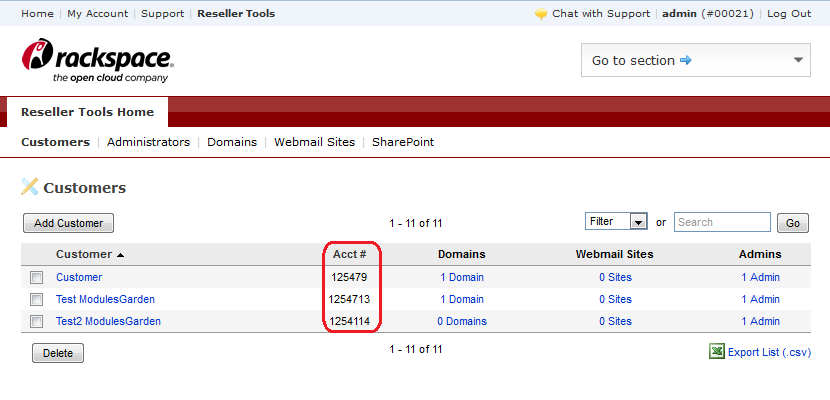Open 1 Domain link for Test ModulesGarden
The height and width of the screenshot is (400, 830).
462,299
